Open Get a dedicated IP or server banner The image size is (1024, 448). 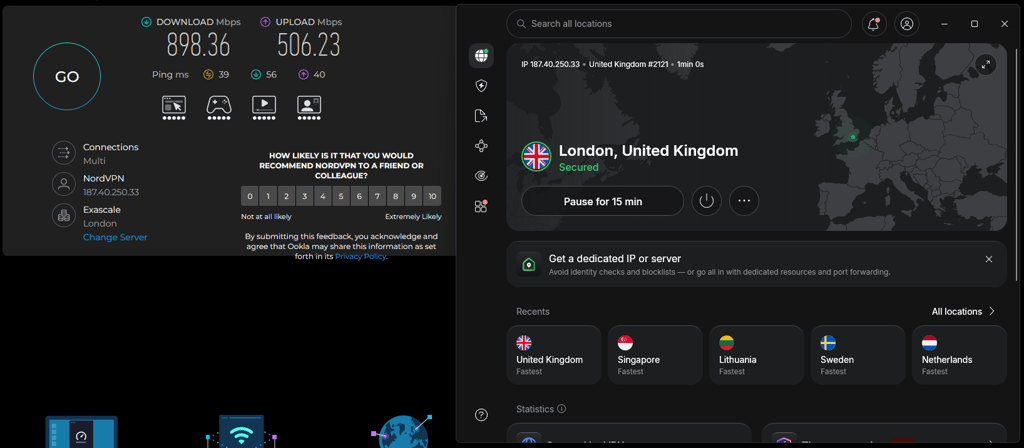pos(756,264)
